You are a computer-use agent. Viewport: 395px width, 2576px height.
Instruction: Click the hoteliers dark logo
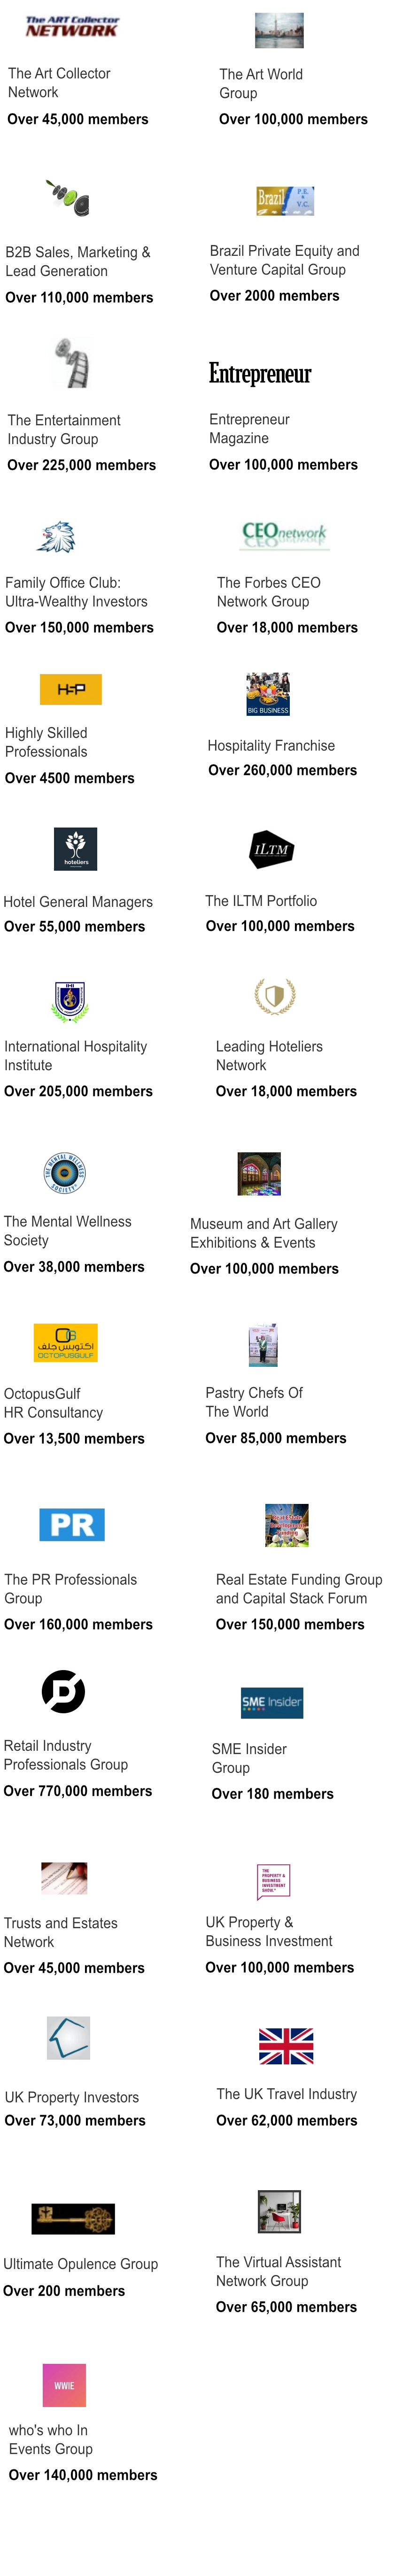(76, 849)
